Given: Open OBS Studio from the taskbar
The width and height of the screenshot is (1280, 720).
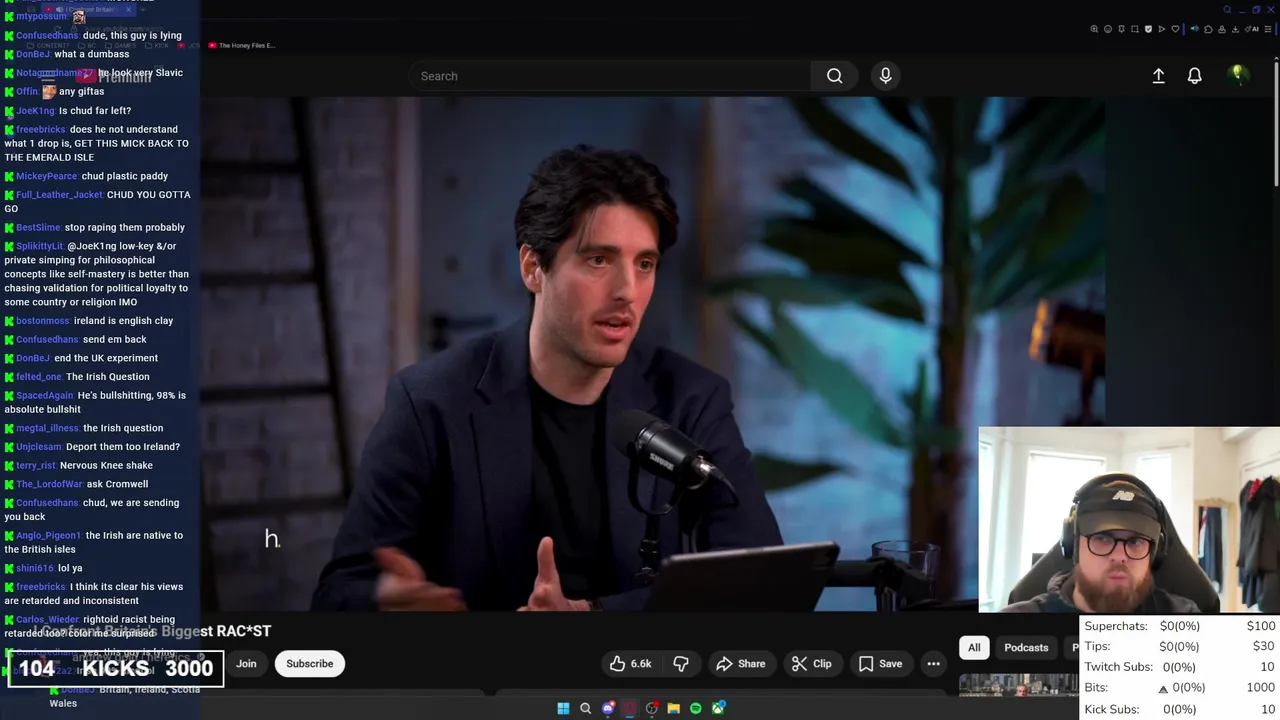Looking at the screenshot, I should [652, 708].
